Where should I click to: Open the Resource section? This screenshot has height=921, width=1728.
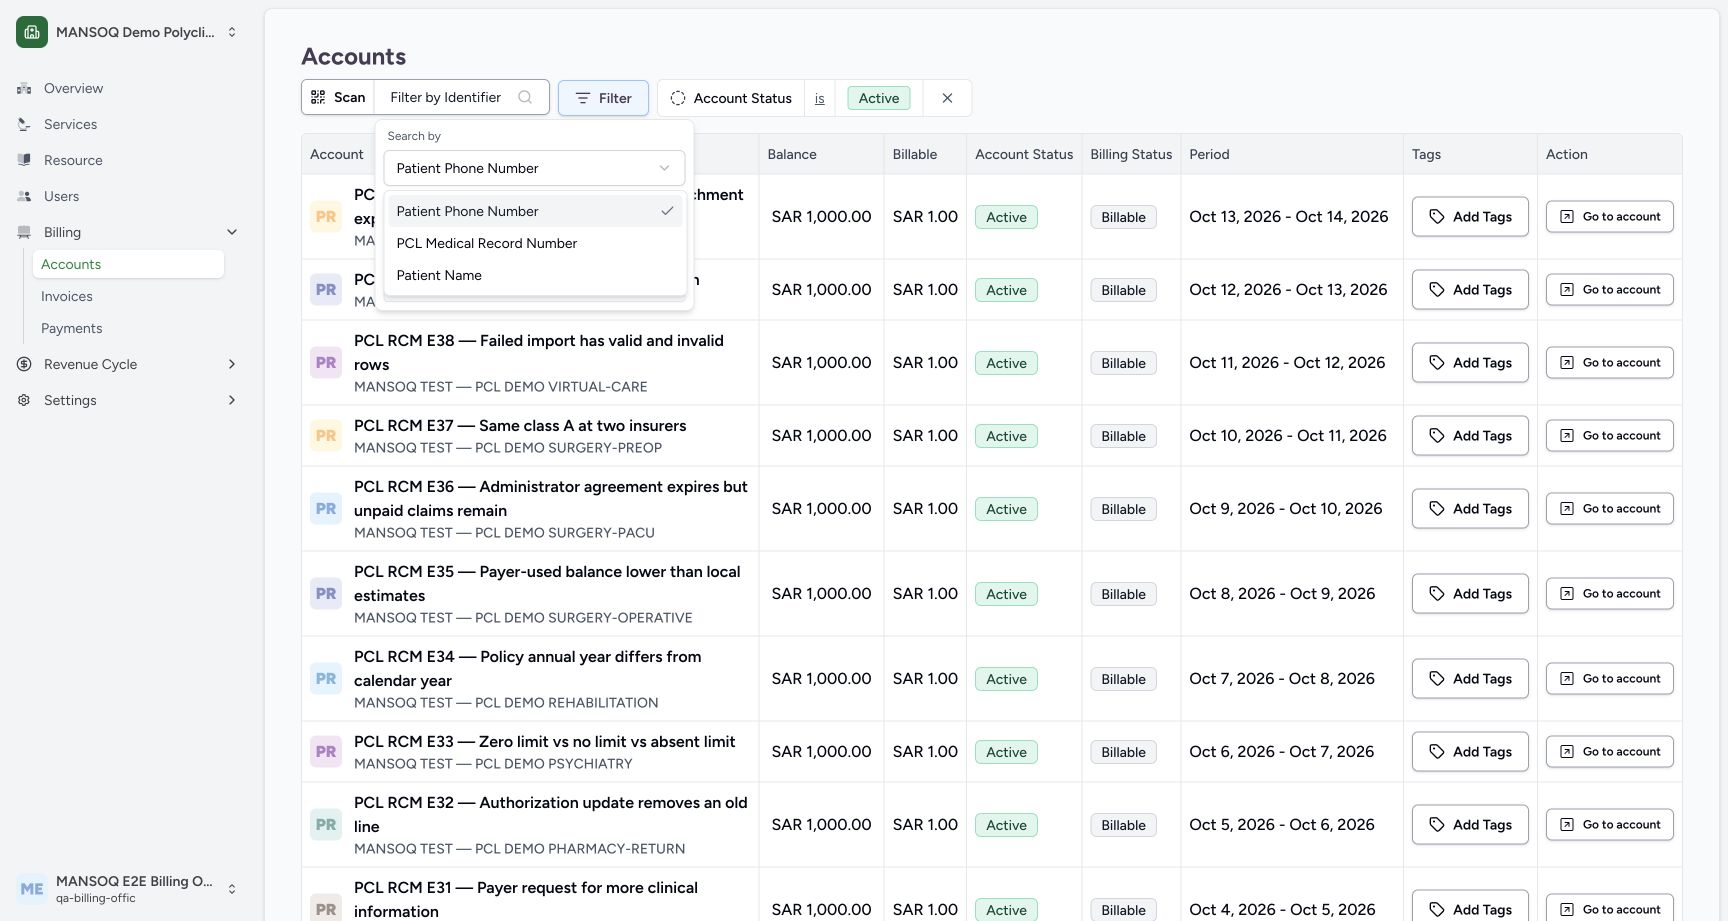tap(73, 160)
